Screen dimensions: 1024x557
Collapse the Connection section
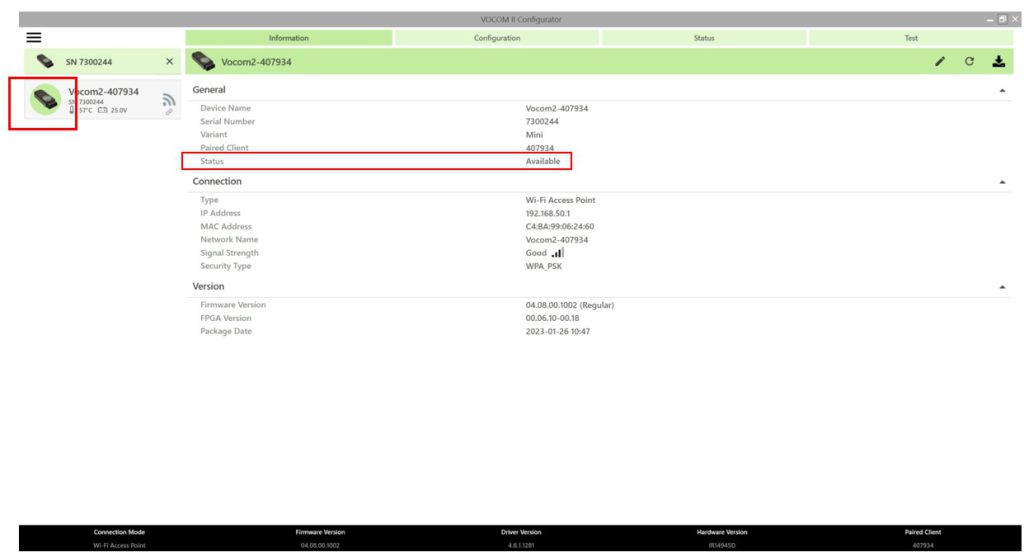click(1002, 182)
